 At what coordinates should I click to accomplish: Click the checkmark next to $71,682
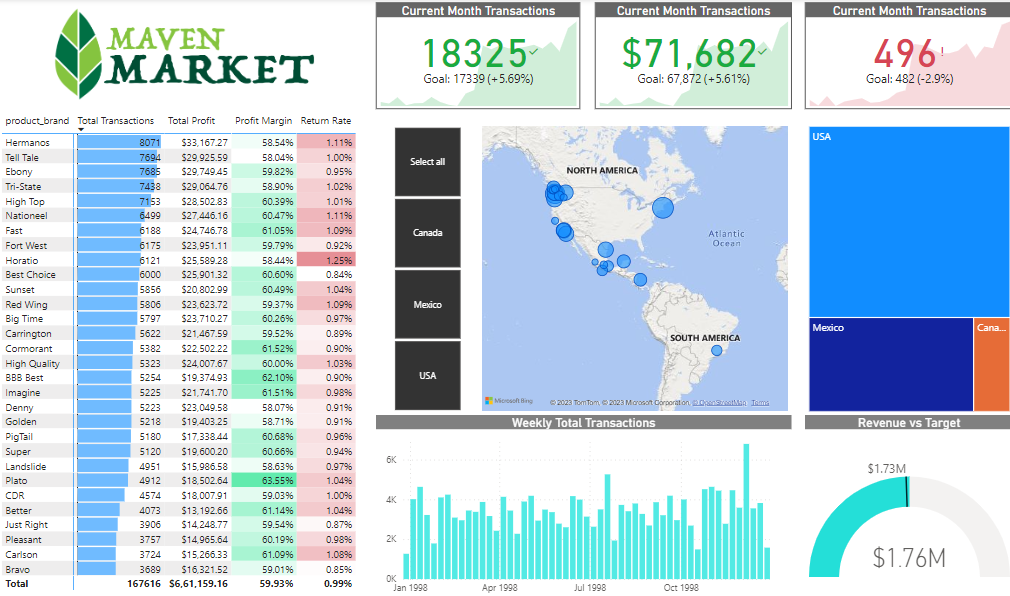coord(763,50)
